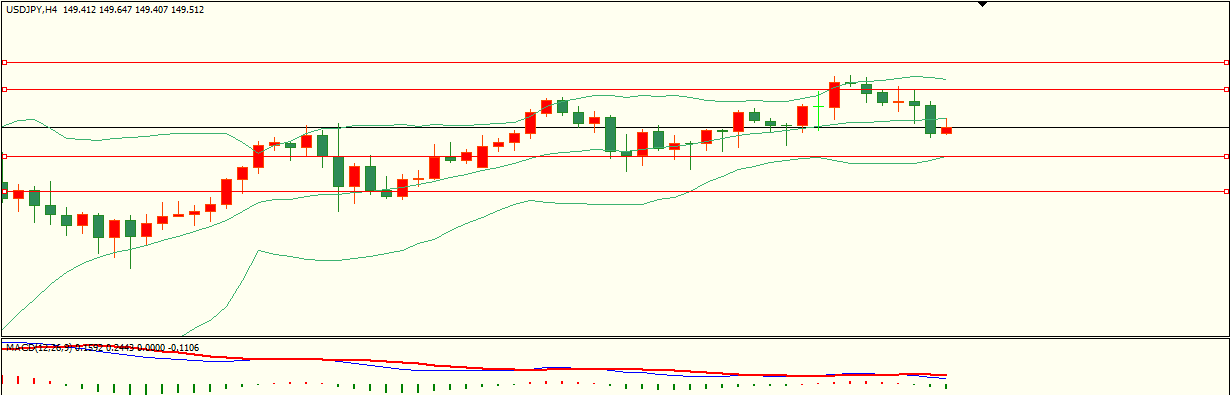The height and width of the screenshot is (395, 1230).
Task: Click the chart shift triangle marker
Action: point(982,4)
